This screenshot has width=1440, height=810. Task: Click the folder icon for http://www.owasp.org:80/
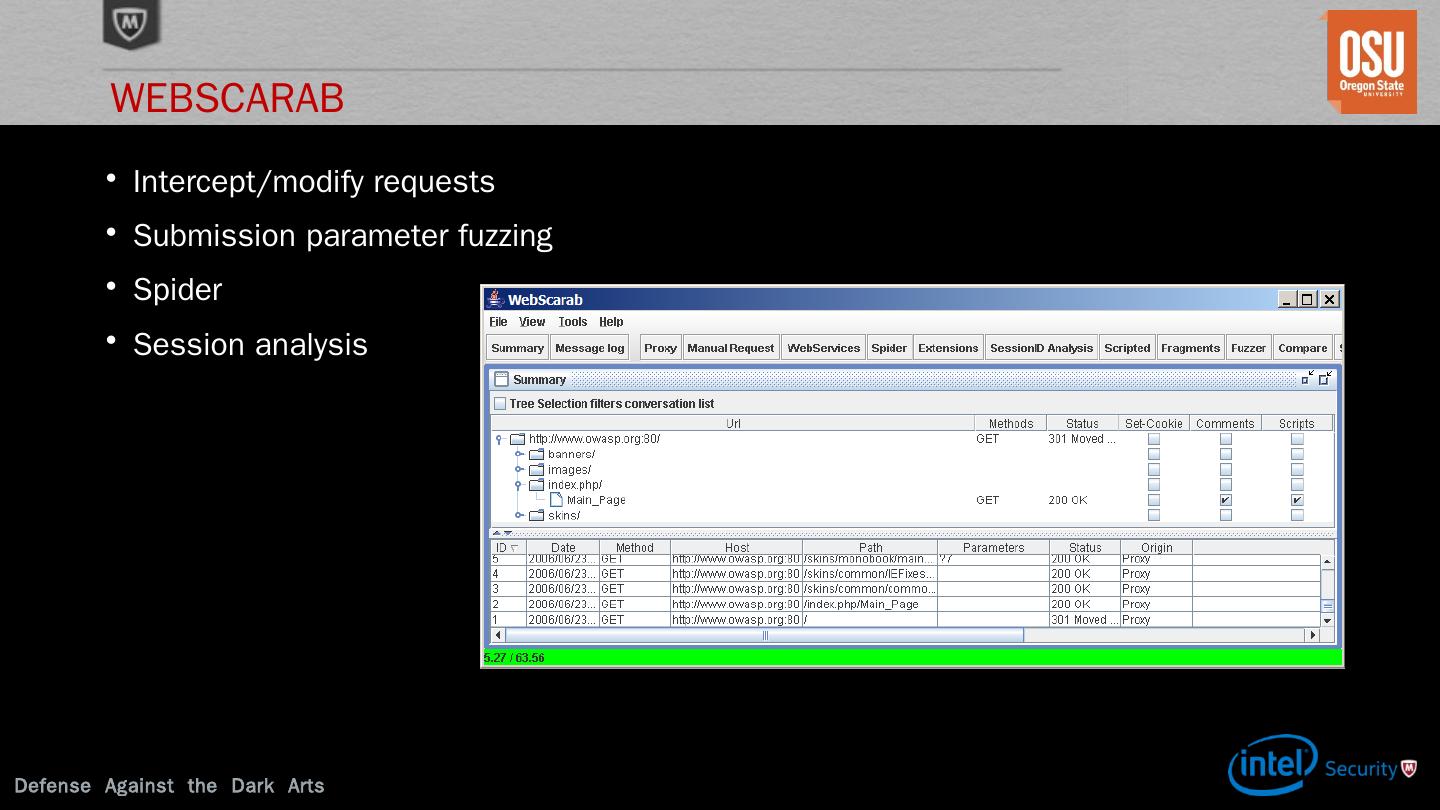[x=517, y=439]
